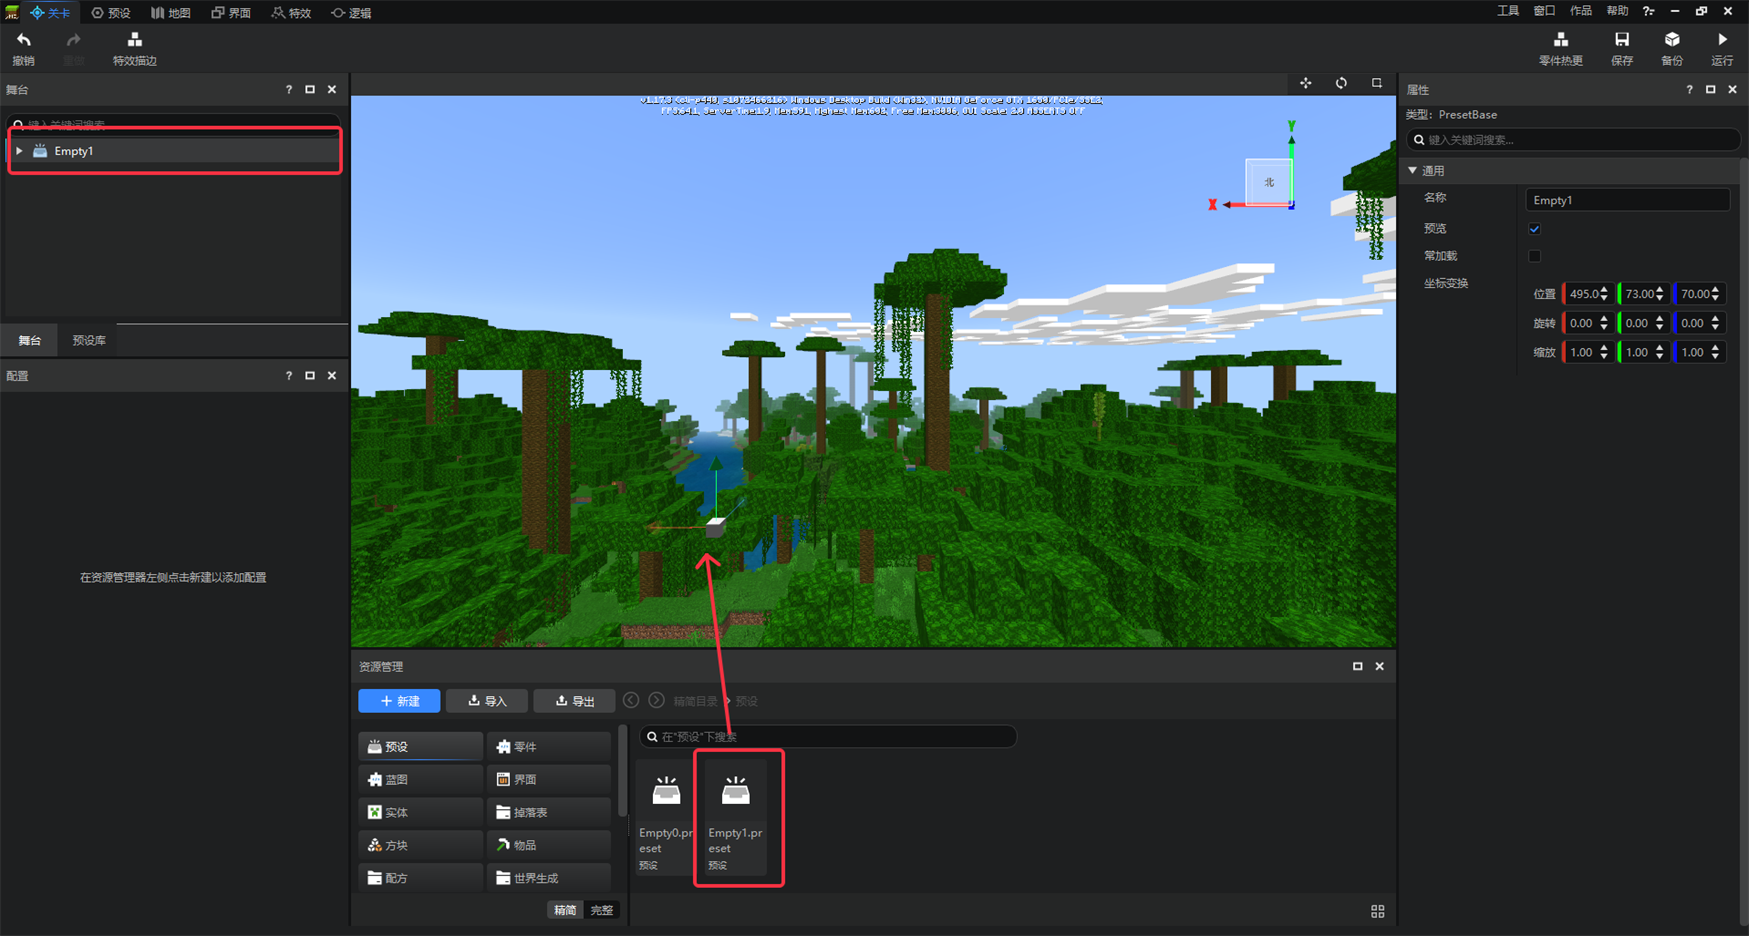Click the 属性 panel help question mark
The image size is (1749, 936).
1690,90
